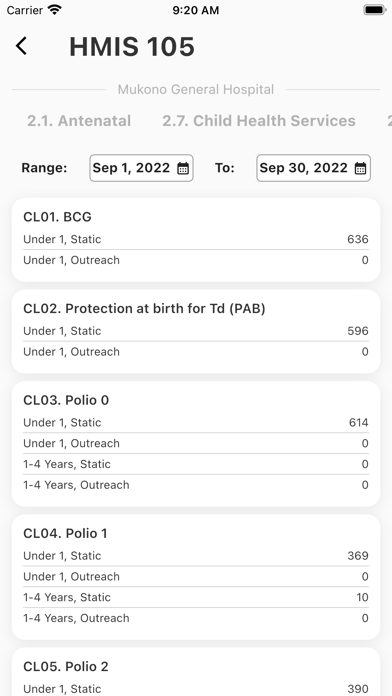Viewport: 392px width, 696px height.
Task: Select the 2.7. Child Health Services tab
Action: point(259,121)
